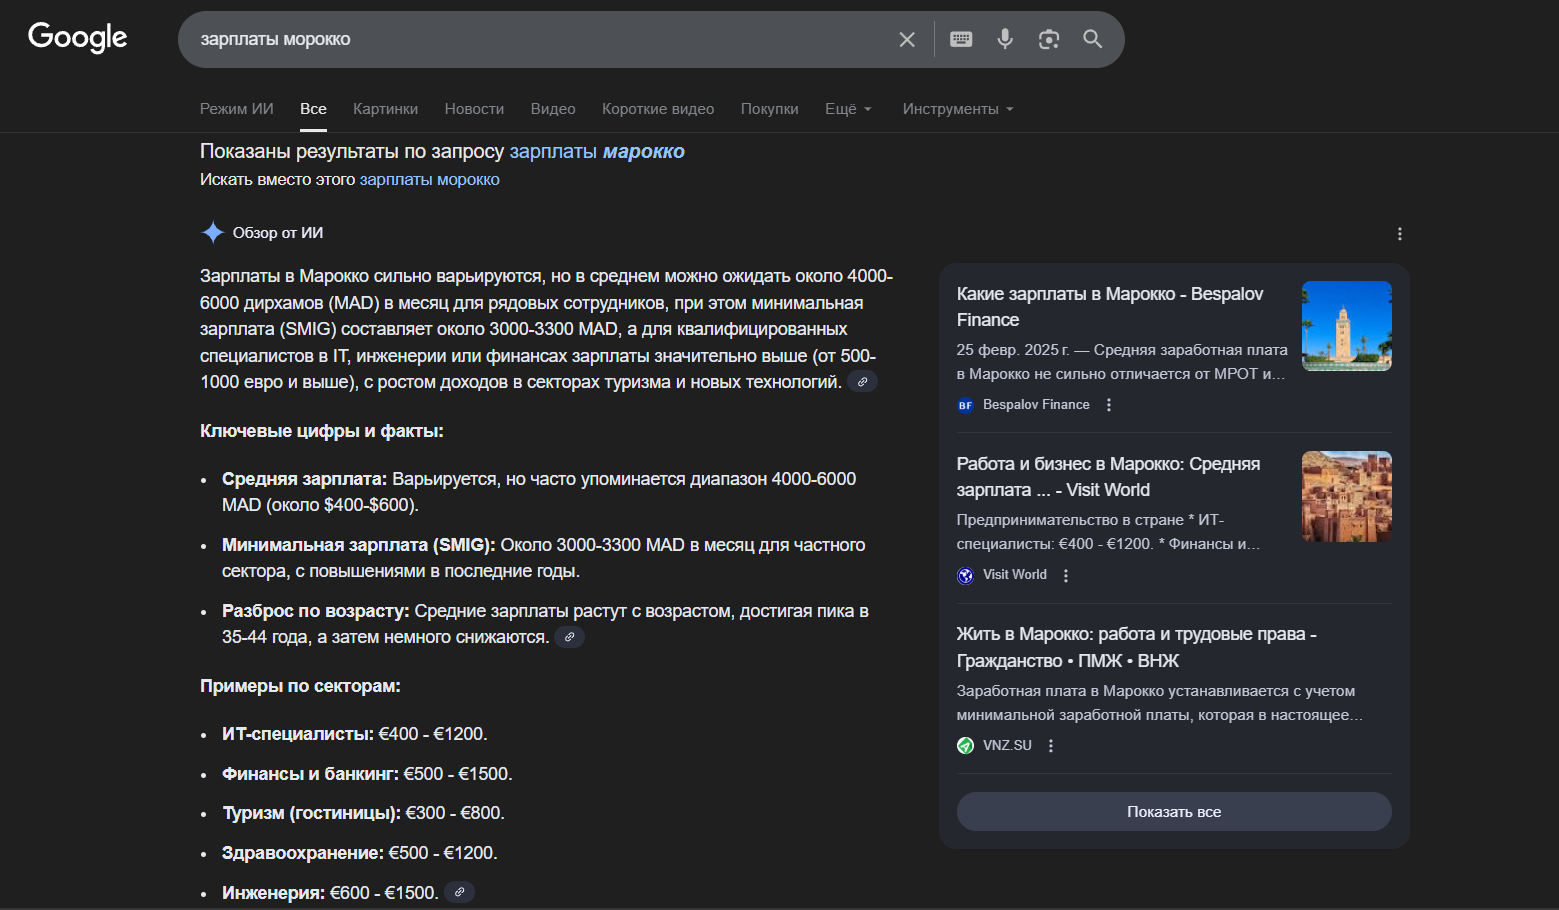This screenshot has height=910, width=1559.
Task: Start voice search with microphone icon
Action: (x=1005, y=39)
